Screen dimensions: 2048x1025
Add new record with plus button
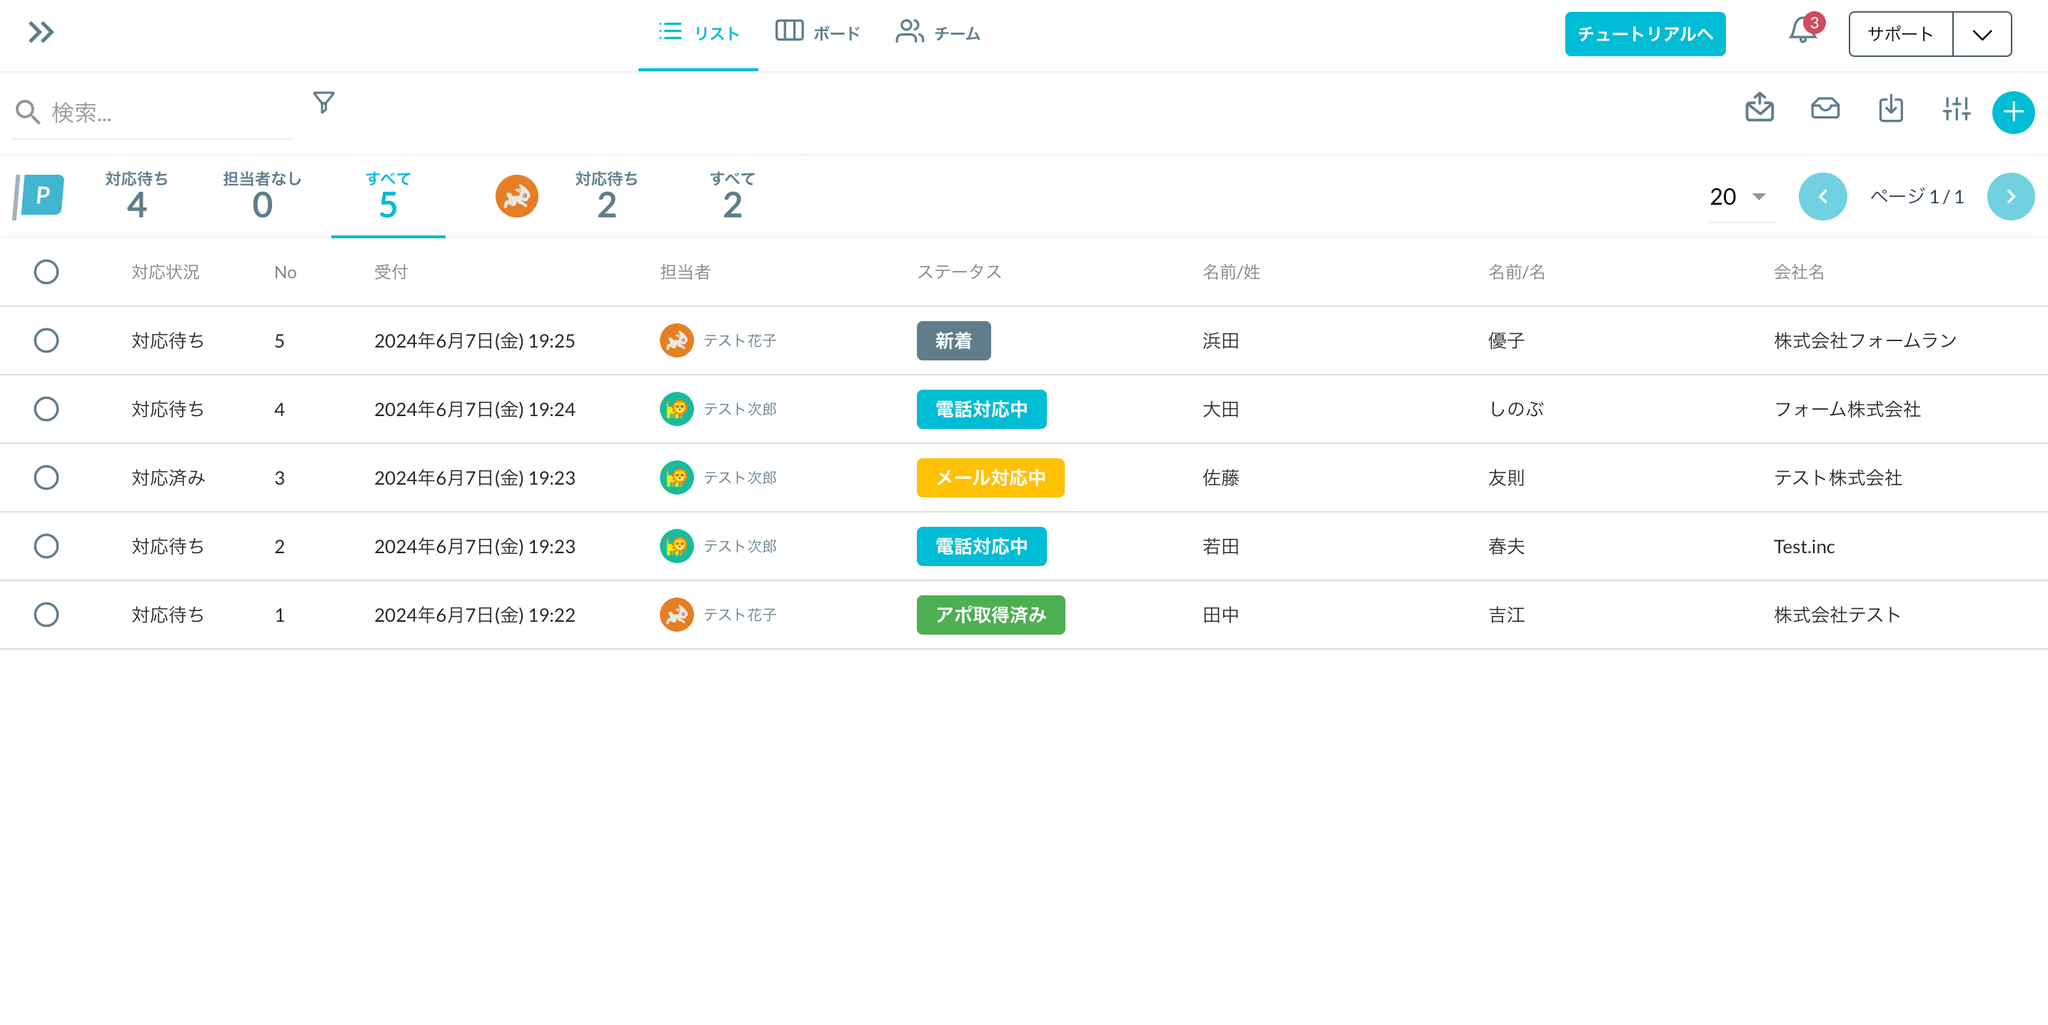coord(2013,112)
